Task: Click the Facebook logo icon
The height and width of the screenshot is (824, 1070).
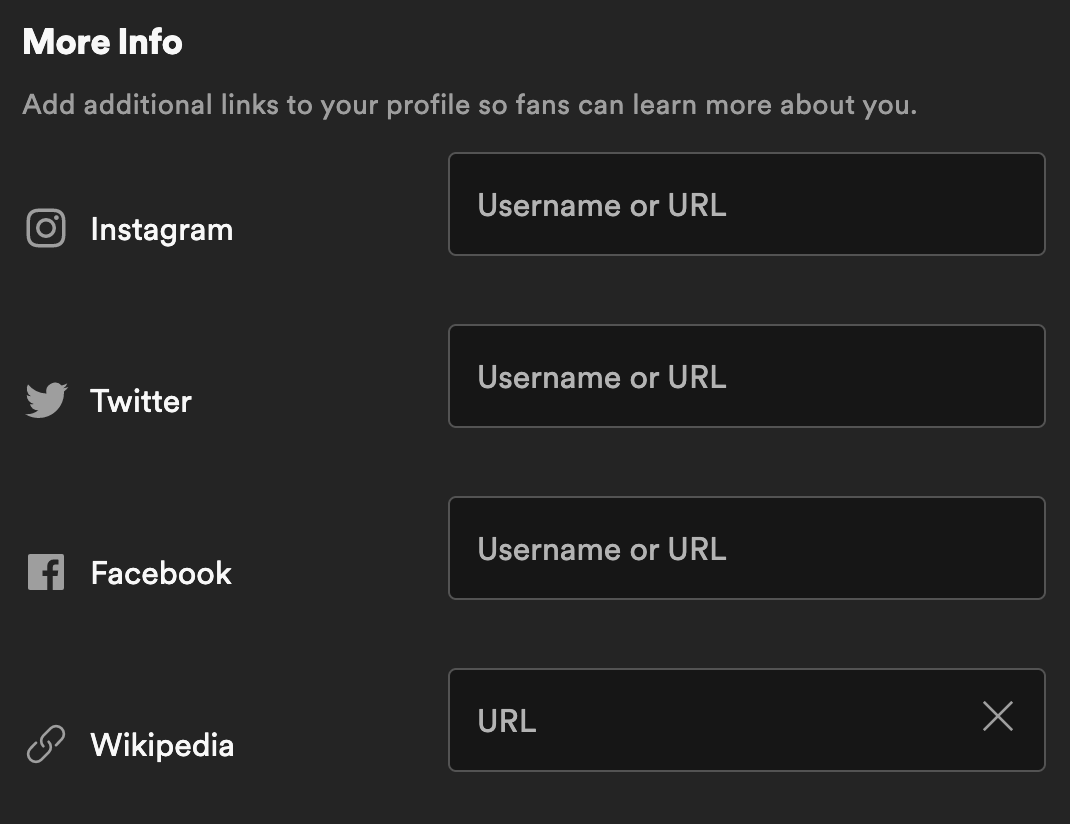Action: (46, 573)
